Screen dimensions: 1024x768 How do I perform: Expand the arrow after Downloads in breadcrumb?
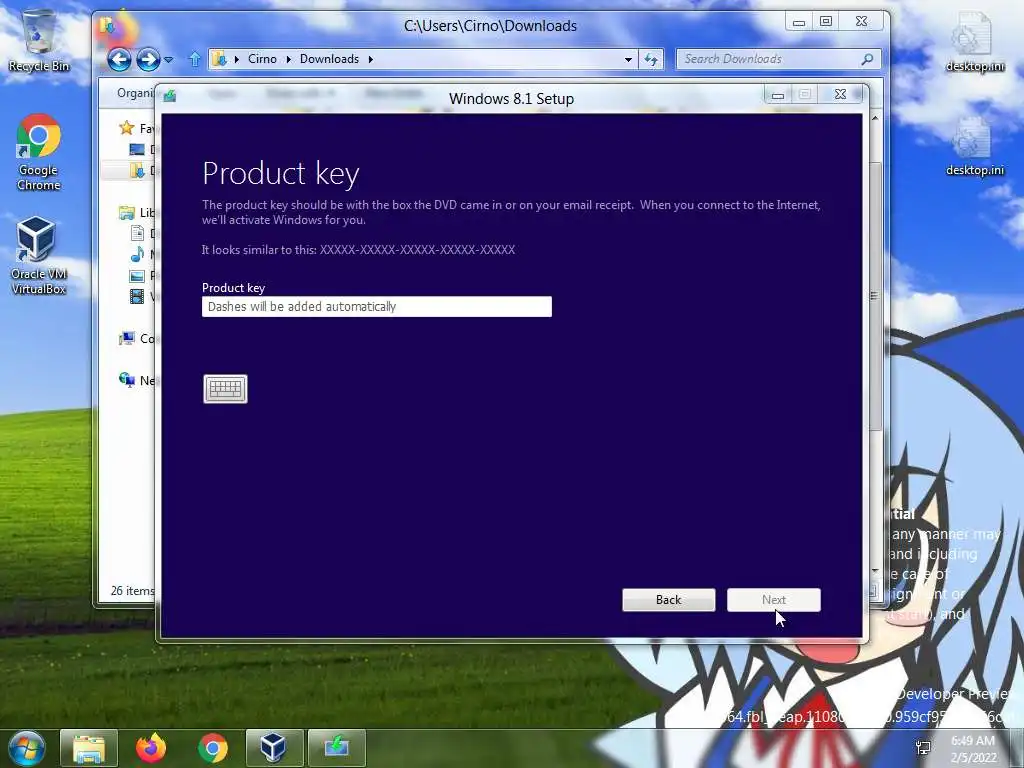point(371,59)
